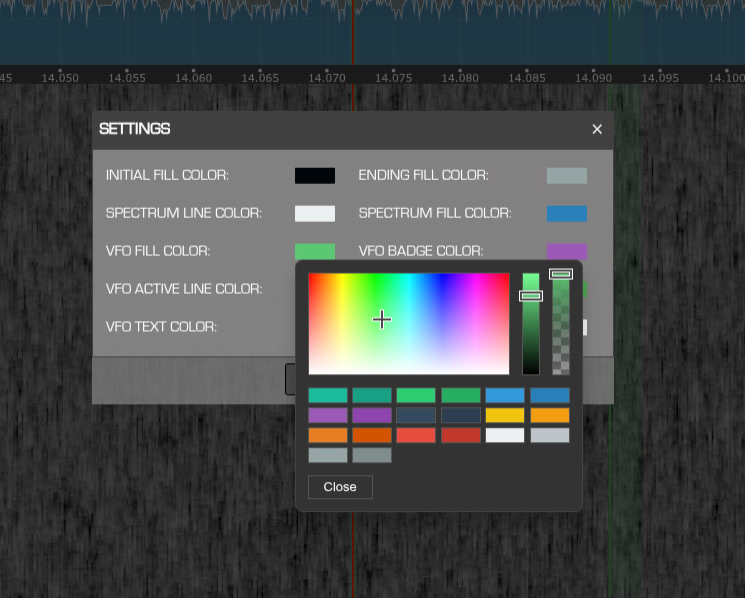745x598 pixels.
Task: Open the Initial Fill Color black swatch
Action: point(315,176)
